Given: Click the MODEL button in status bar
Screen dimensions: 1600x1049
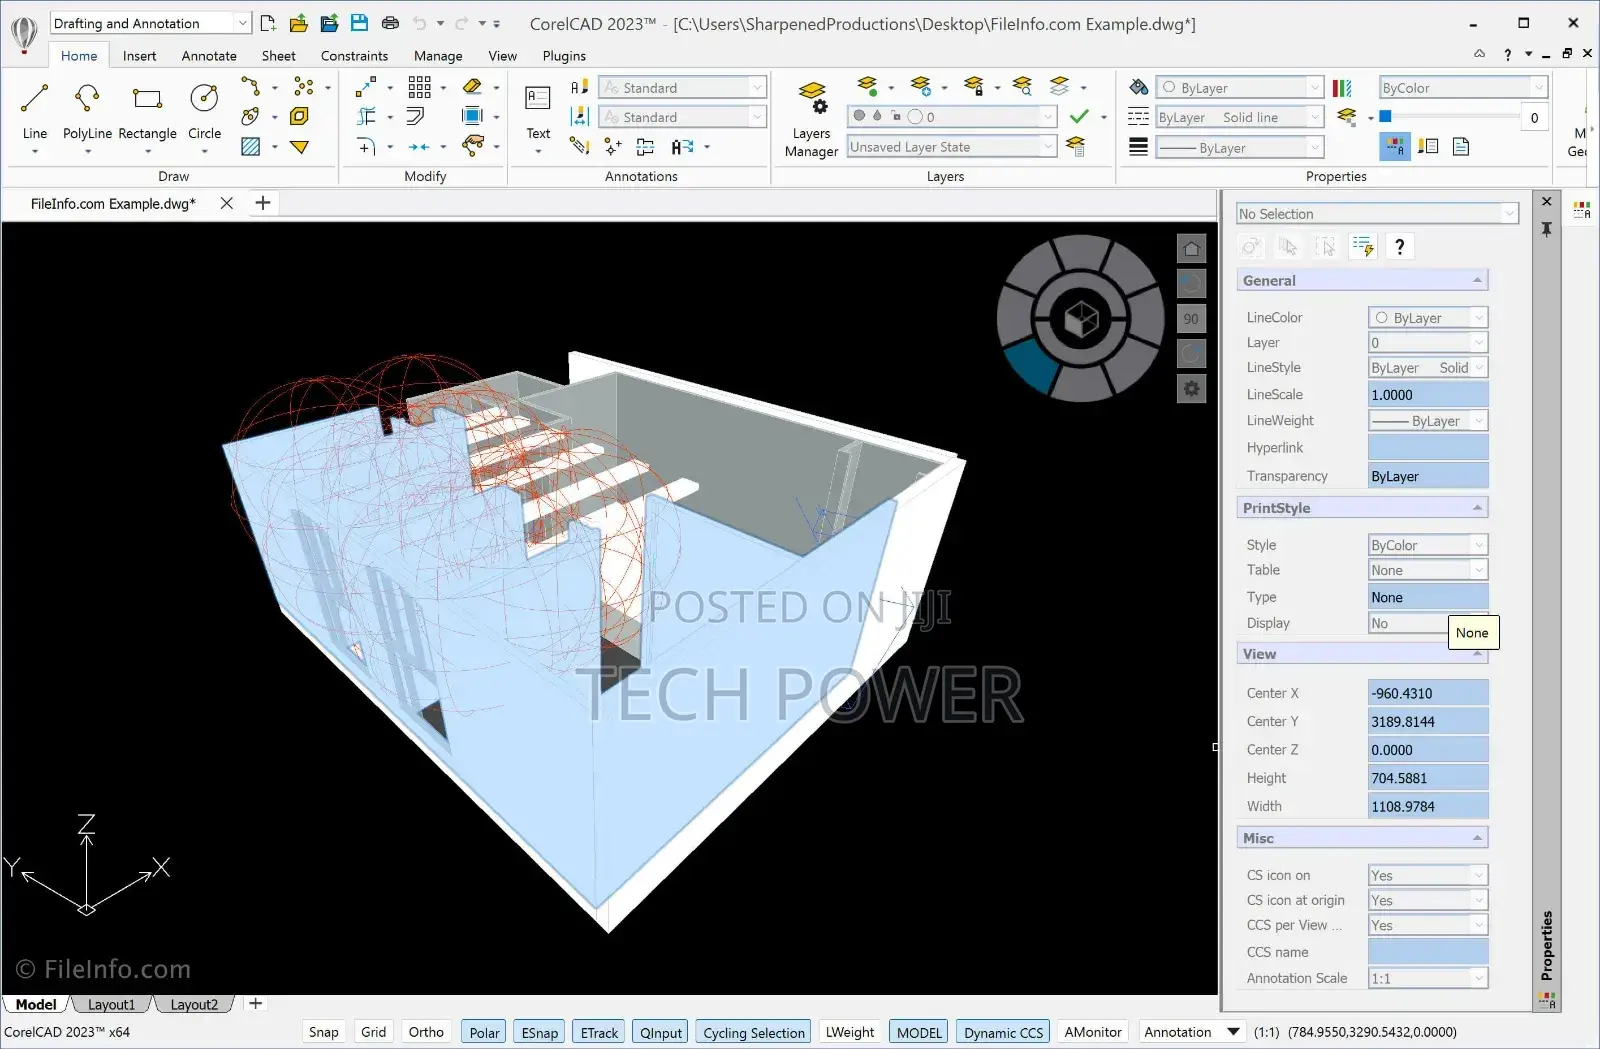Looking at the screenshot, I should (919, 1032).
